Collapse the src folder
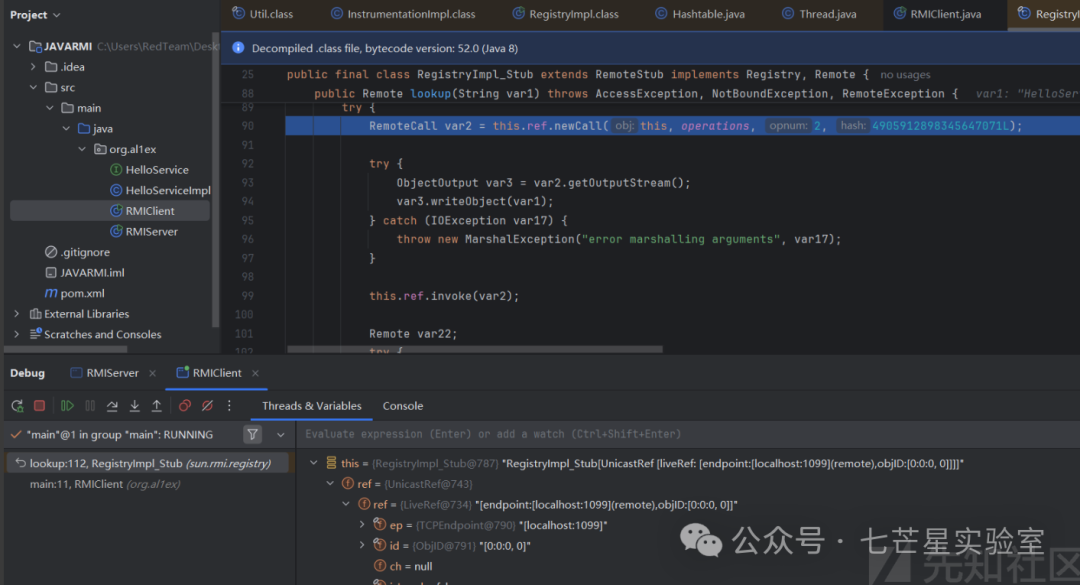This screenshot has width=1080, height=585. point(33,88)
